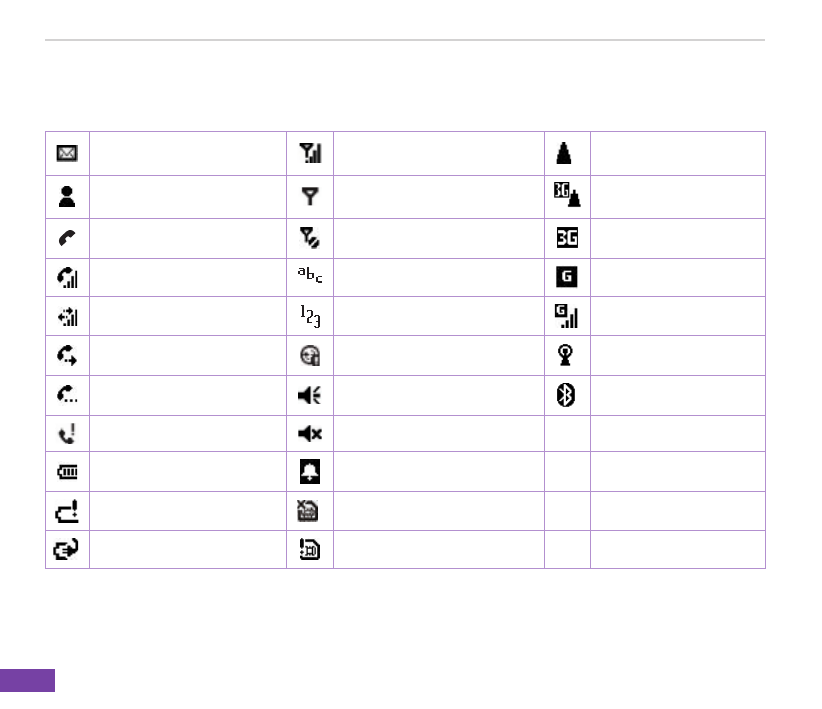This screenshot has height=709, width=822.
Task: Click the alarm bell icon
Action: coord(310,472)
